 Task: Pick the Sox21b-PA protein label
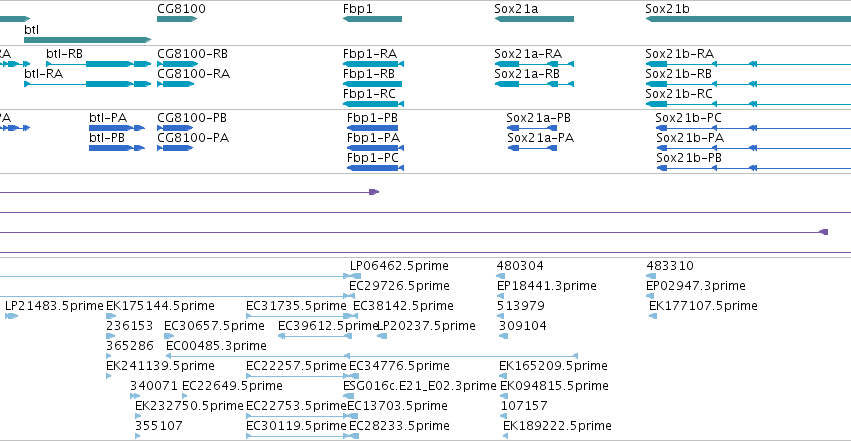(690, 138)
